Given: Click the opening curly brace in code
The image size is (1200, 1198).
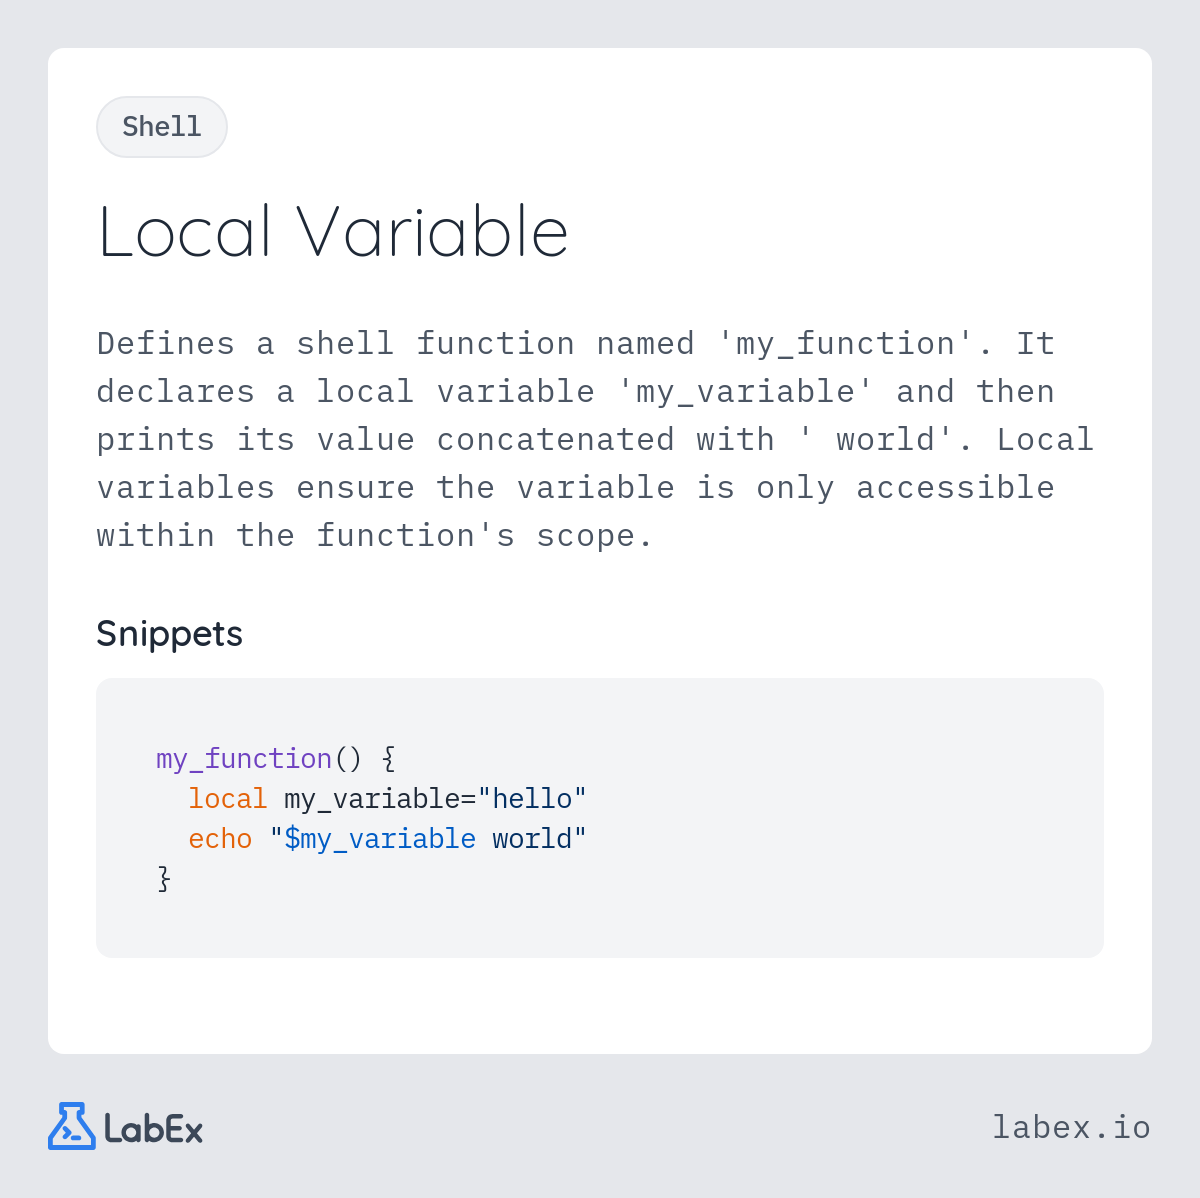Looking at the screenshot, I should (389, 759).
